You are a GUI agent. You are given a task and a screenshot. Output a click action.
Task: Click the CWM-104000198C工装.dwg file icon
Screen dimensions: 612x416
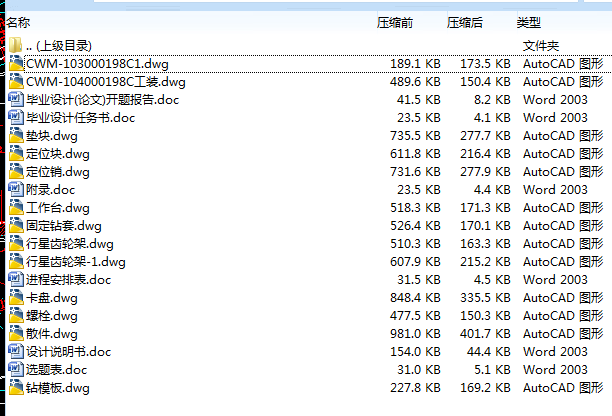coord(16,81)
